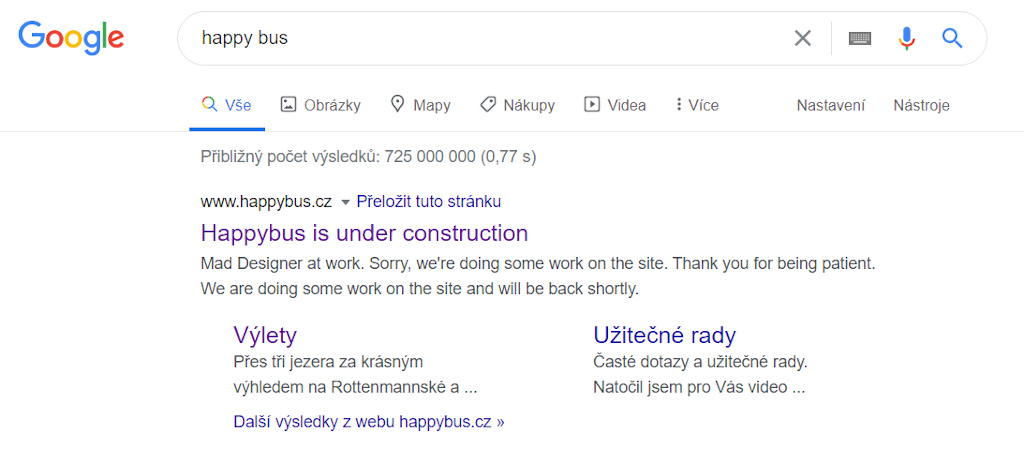The image size is (1024, 449).
Task: Click the Obrázky image icon
Action: (289, 104)
